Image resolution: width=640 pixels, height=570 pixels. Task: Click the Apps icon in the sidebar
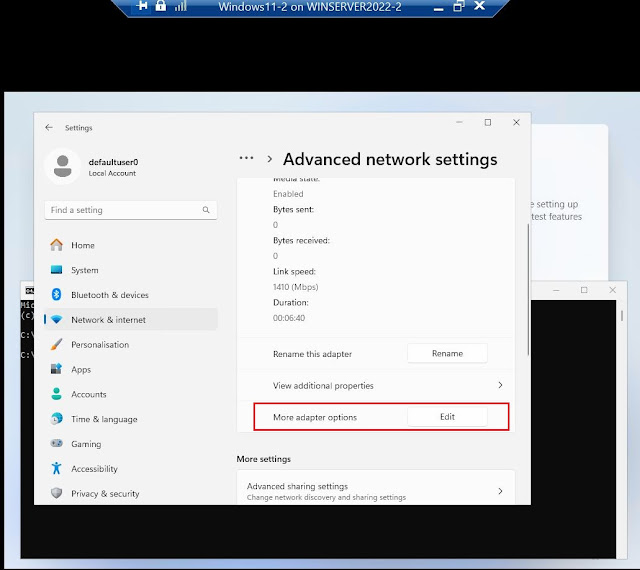tap(56, 369)
